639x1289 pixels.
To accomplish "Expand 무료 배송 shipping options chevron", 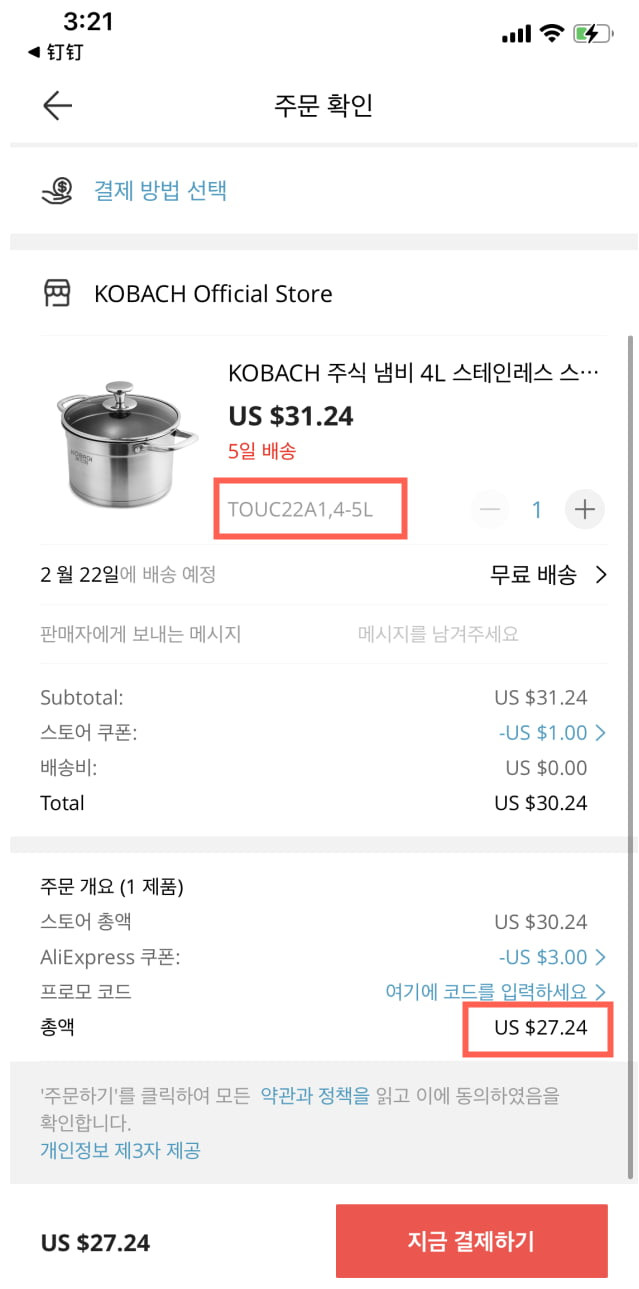I will (x=601, y=575).
